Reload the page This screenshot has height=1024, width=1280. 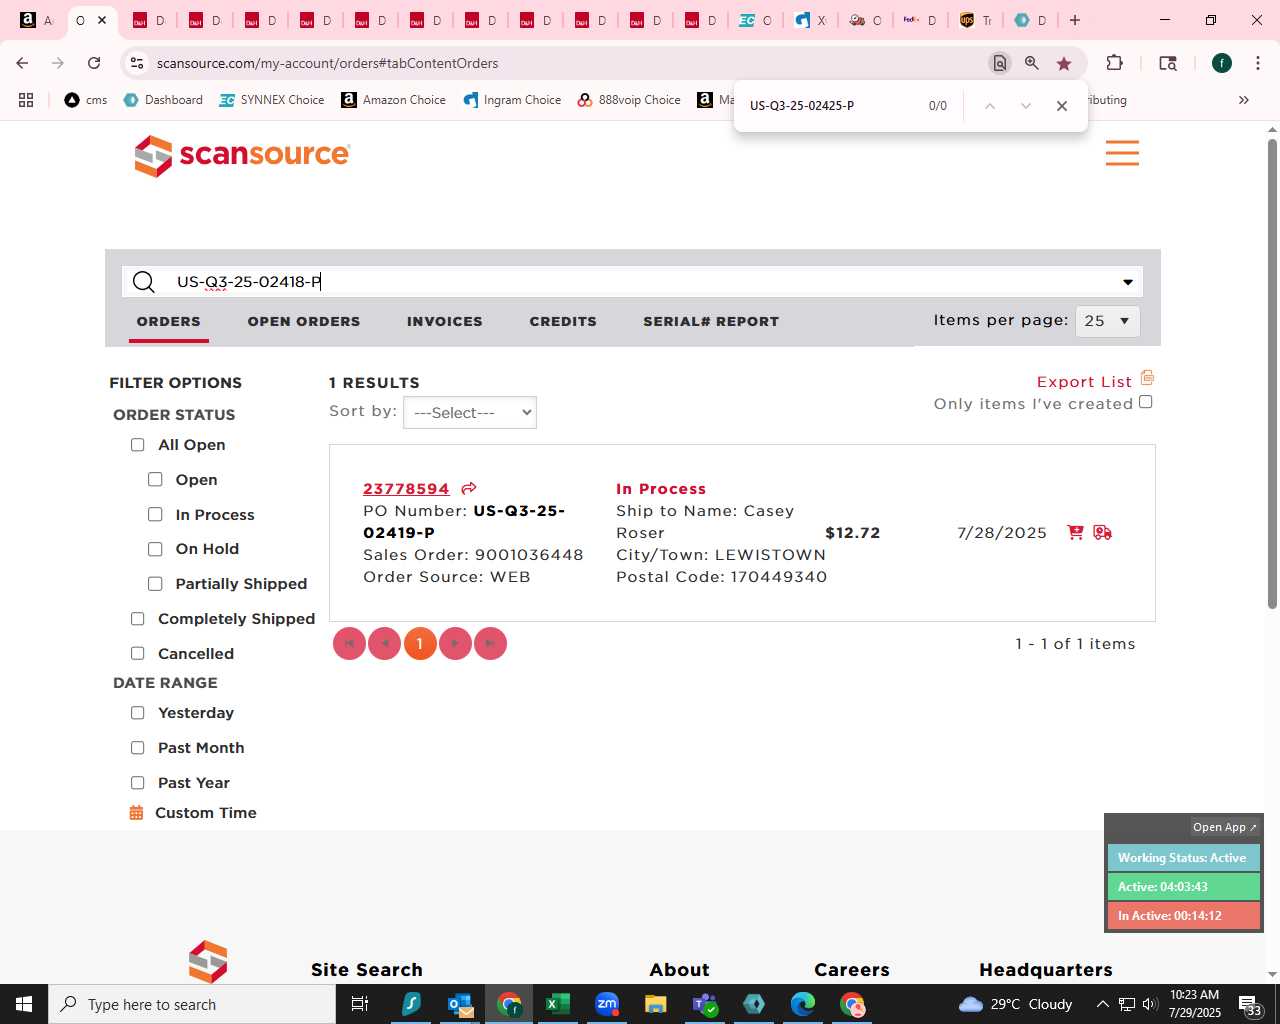[x=94, y=63]
